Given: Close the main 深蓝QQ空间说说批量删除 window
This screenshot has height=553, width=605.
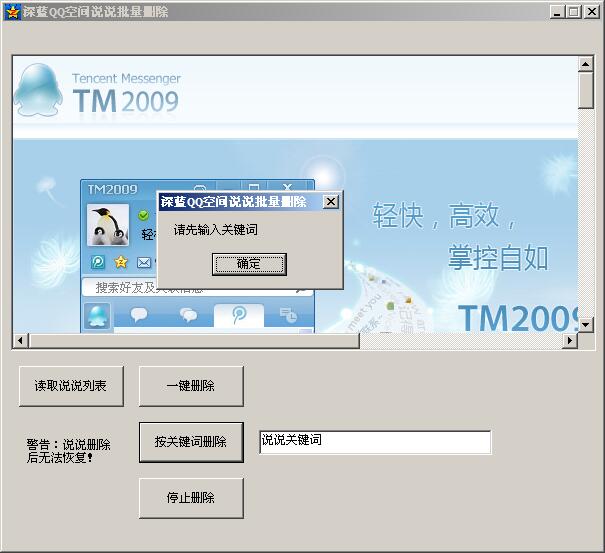Looking at the screenshot, I should coord(592,12).
